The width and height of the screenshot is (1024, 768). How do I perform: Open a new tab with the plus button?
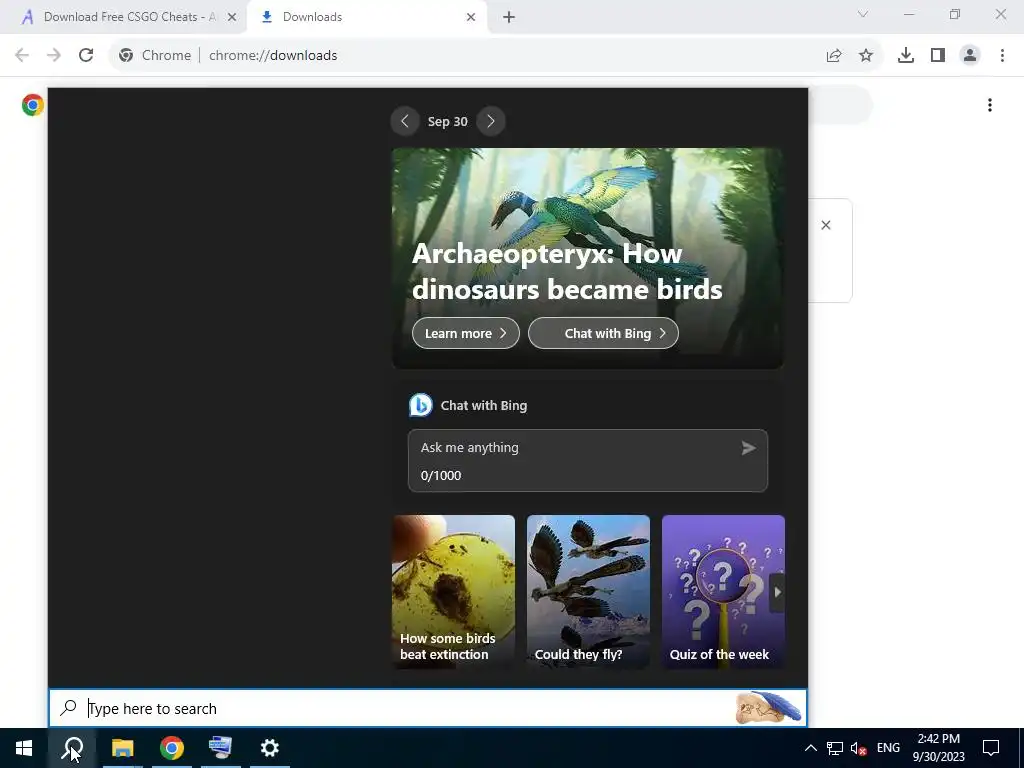click(509, 17)
